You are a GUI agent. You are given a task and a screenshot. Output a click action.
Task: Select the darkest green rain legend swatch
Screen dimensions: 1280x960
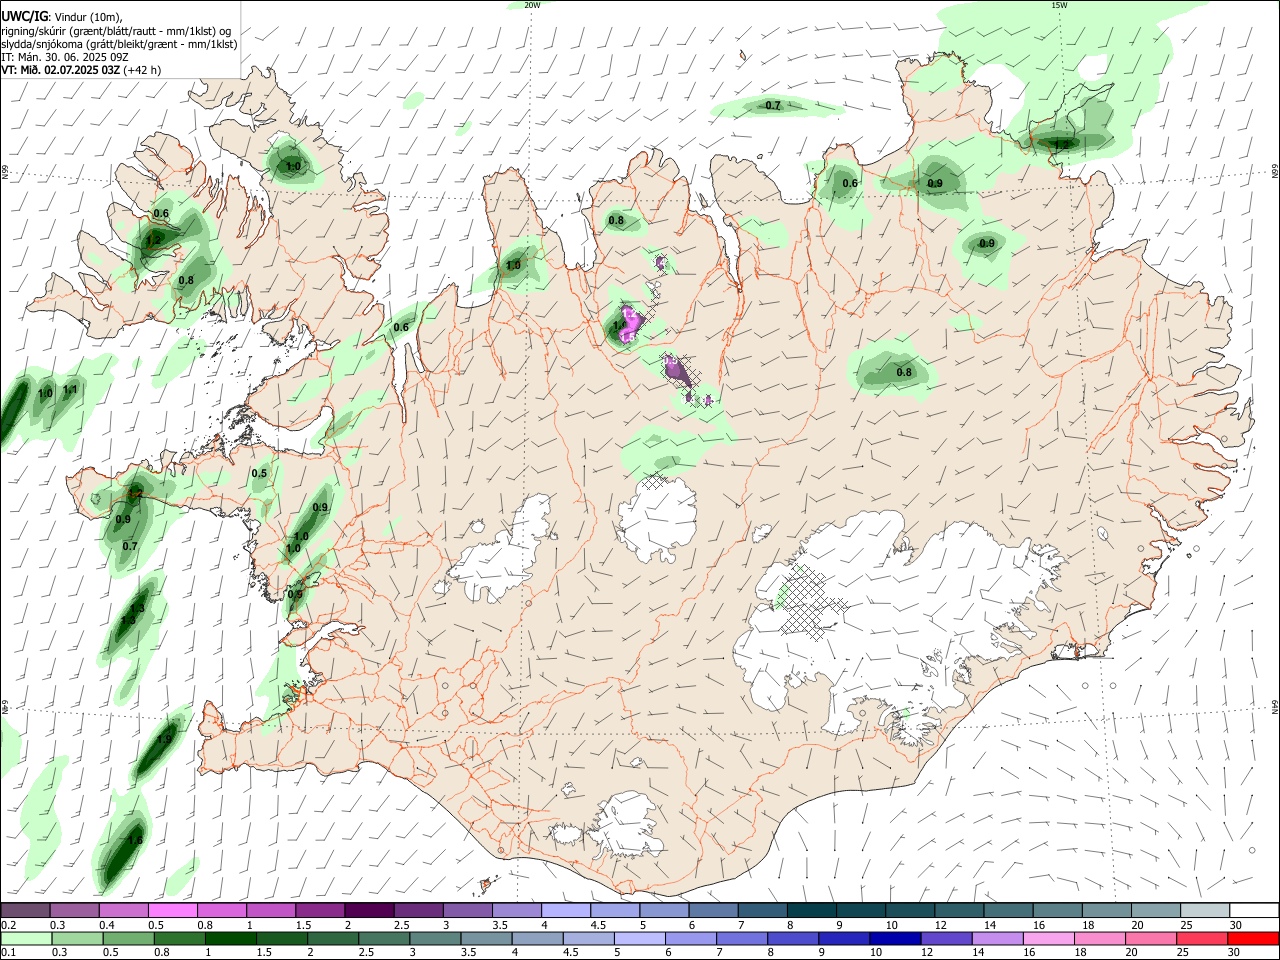(x=229, y=938)
